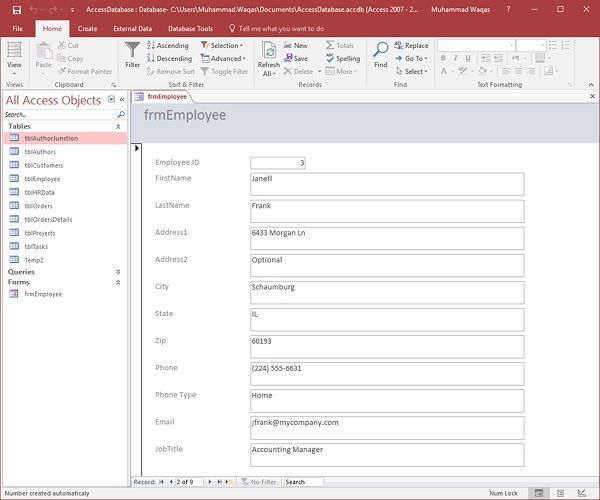Save the current record

tap(296, 59)
